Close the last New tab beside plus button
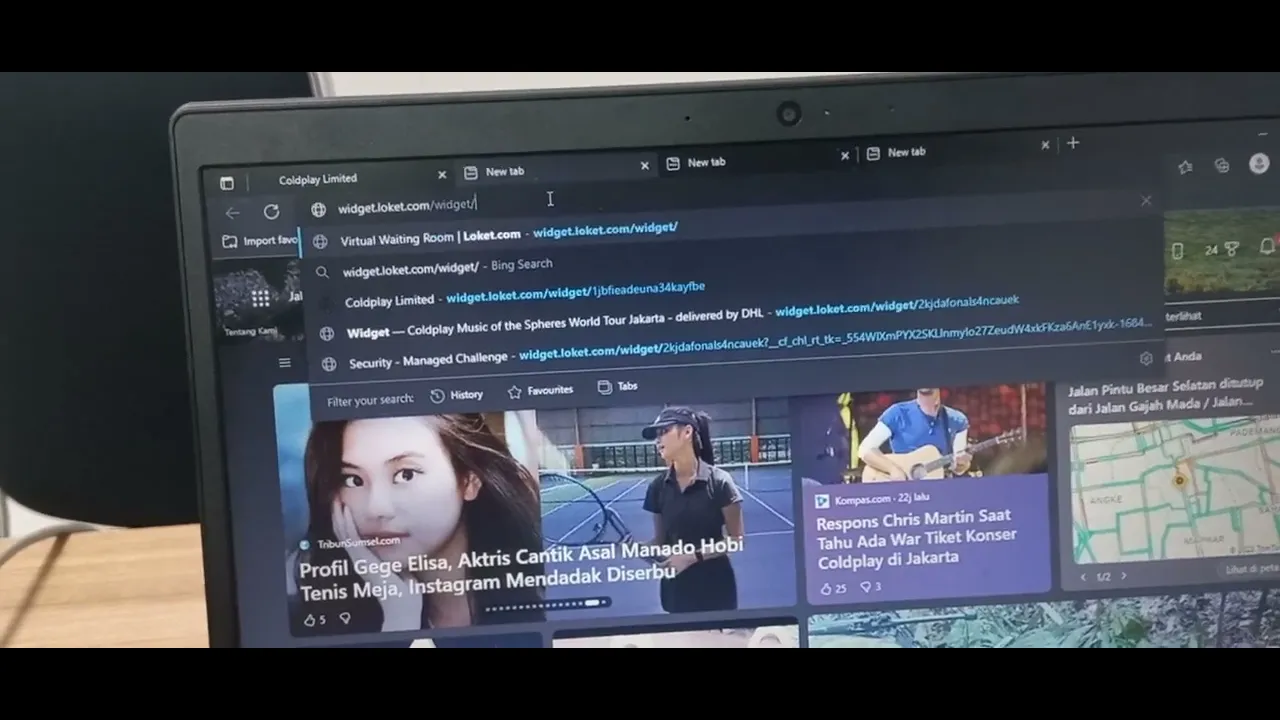 (1045, 145)
